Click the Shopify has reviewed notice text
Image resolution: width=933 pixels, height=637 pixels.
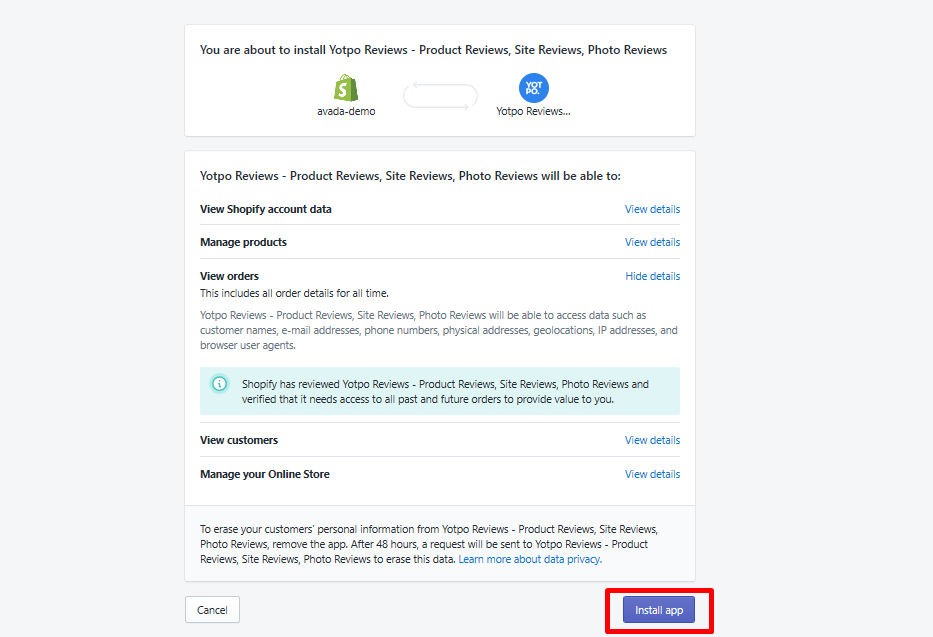click(445, 391)
